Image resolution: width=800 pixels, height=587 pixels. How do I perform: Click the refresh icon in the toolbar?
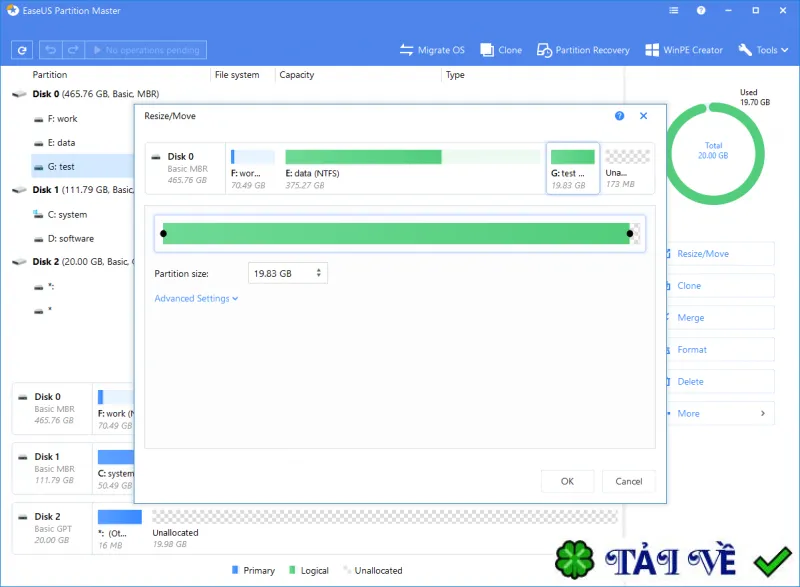tap(22, 50)
